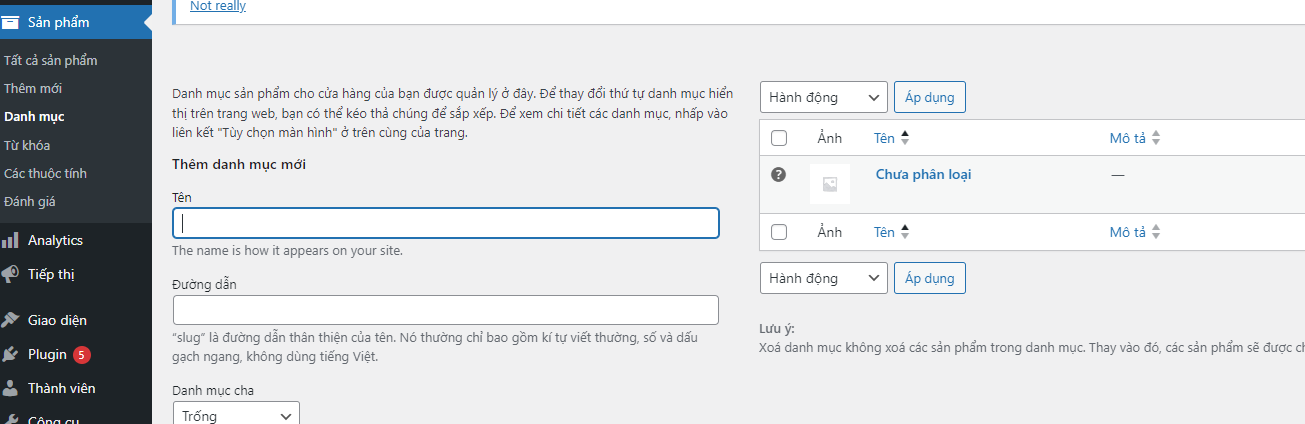Screen dimensions: 1305x424
Task: Open the top Hành động bulk action dropdown
Action: 824,97
